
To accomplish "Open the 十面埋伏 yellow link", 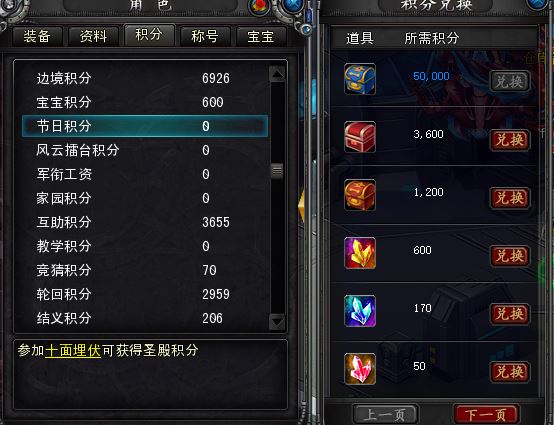I will 73,350.
